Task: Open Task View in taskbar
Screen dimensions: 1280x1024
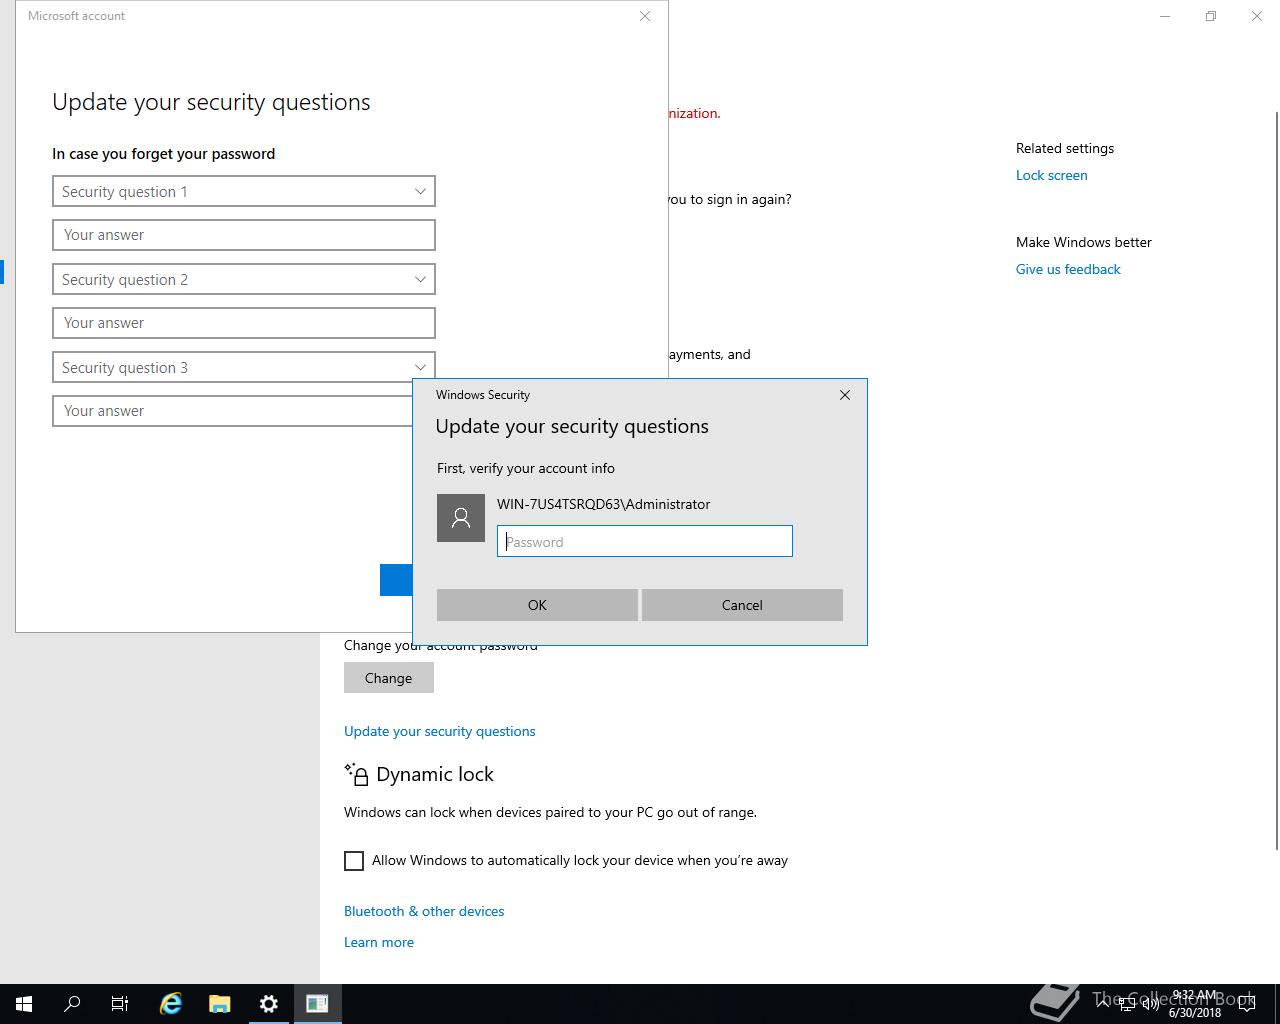Action: tap(120, 1003)
